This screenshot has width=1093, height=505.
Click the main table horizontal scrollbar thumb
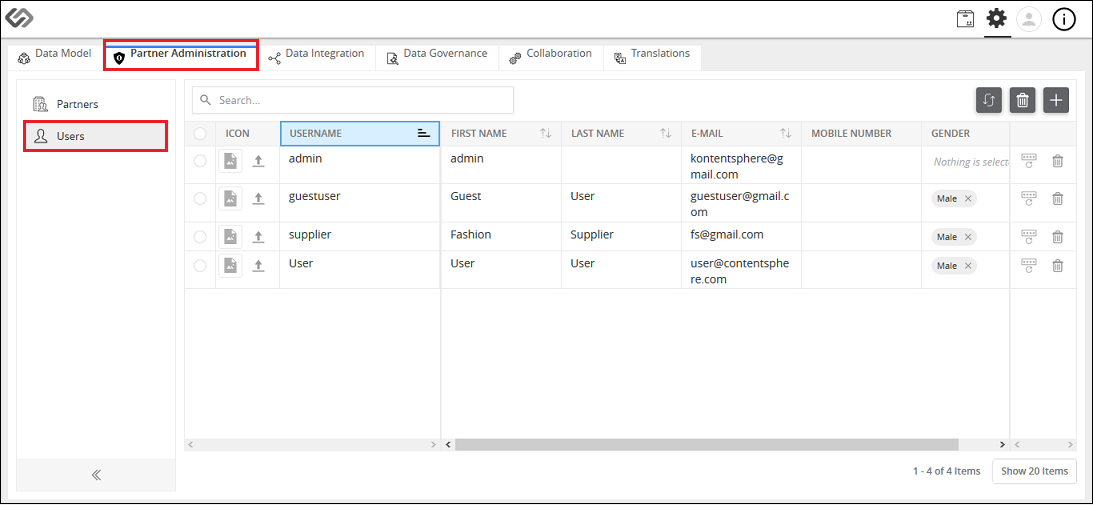click(707, 444)
